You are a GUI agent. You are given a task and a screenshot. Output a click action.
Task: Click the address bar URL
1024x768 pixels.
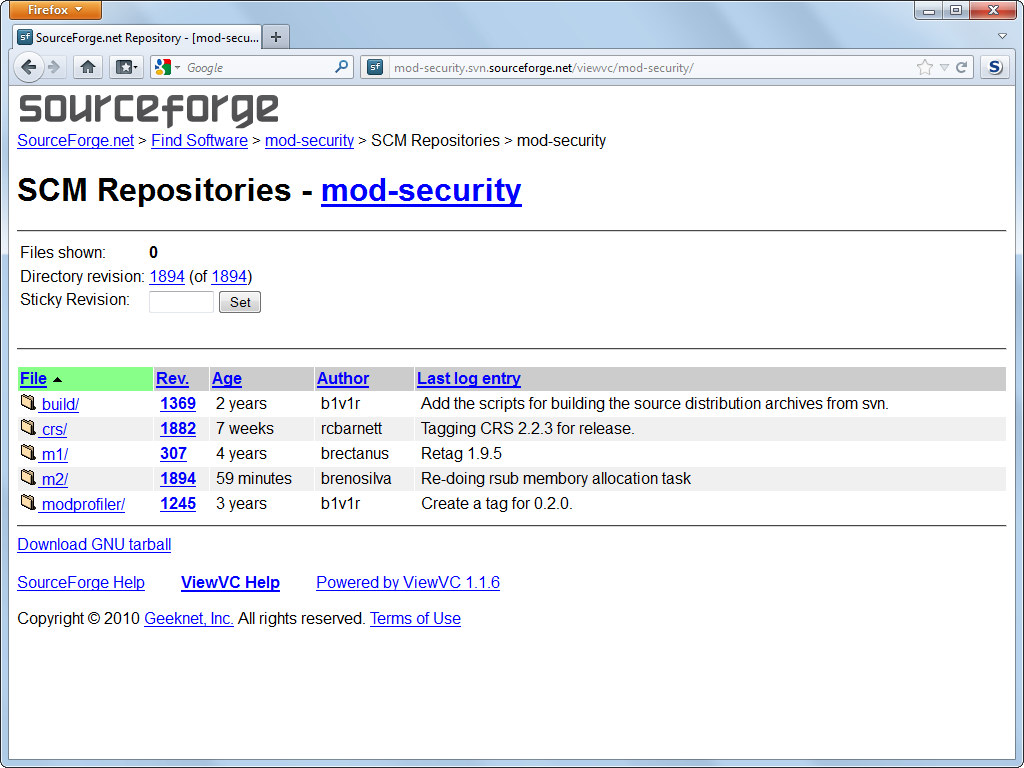pyautogui.click(x=543, y=68)
